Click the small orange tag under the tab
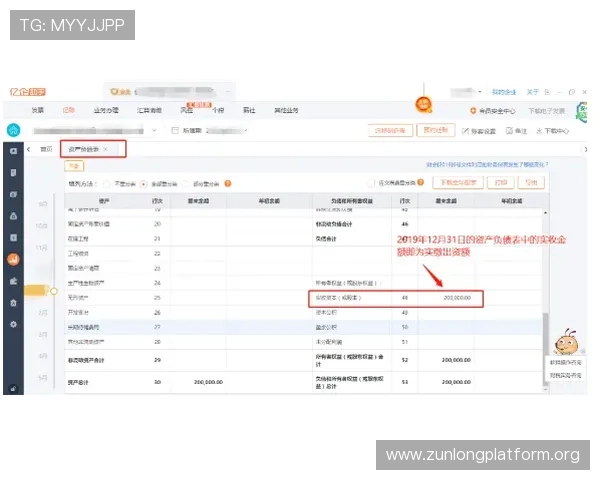This screenshot has width=600, height=480. pyautogui.click(x=74, y=166)
